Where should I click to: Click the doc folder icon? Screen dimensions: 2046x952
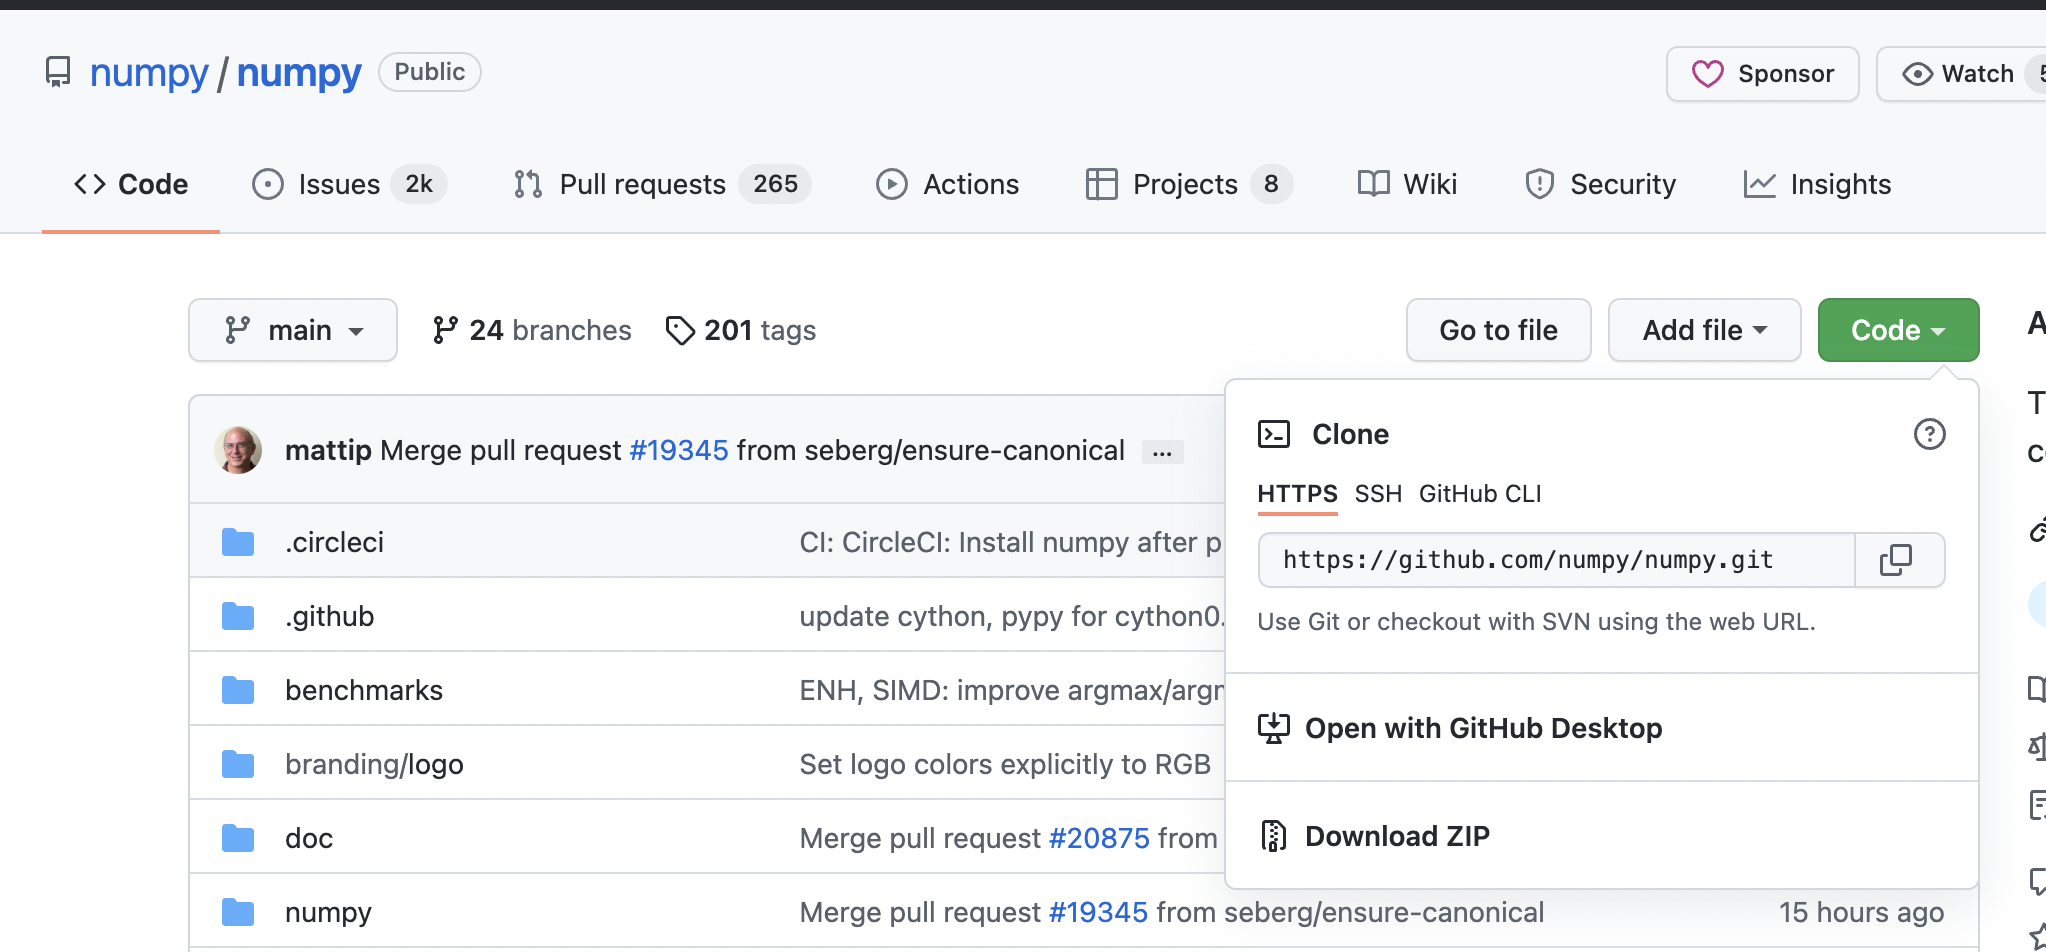pyautogui.click(x=238, y=838)
